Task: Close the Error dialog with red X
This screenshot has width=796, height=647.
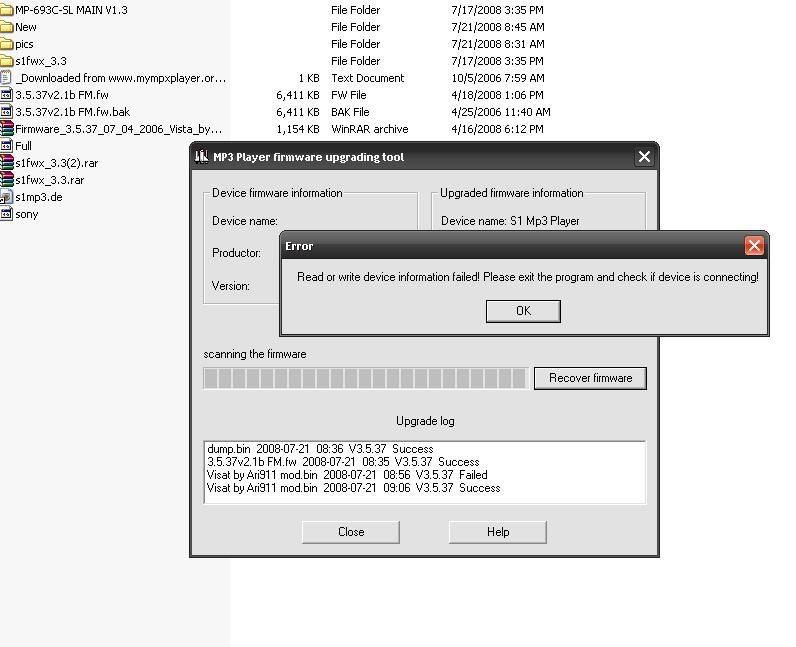Action: [754, 246]
